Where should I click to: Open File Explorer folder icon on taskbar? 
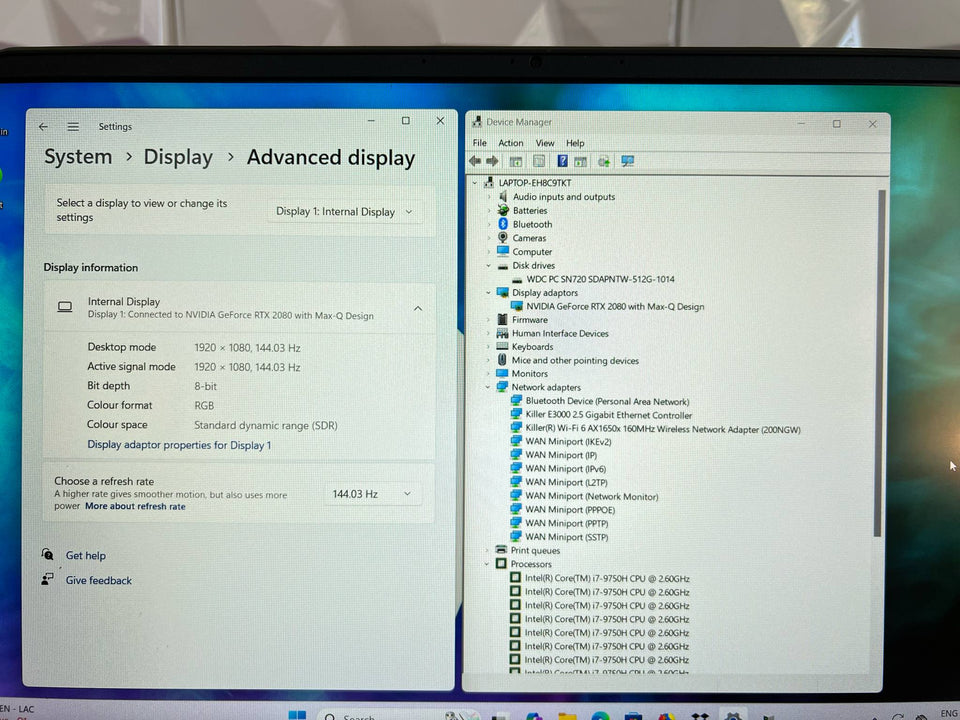(567, 716)
